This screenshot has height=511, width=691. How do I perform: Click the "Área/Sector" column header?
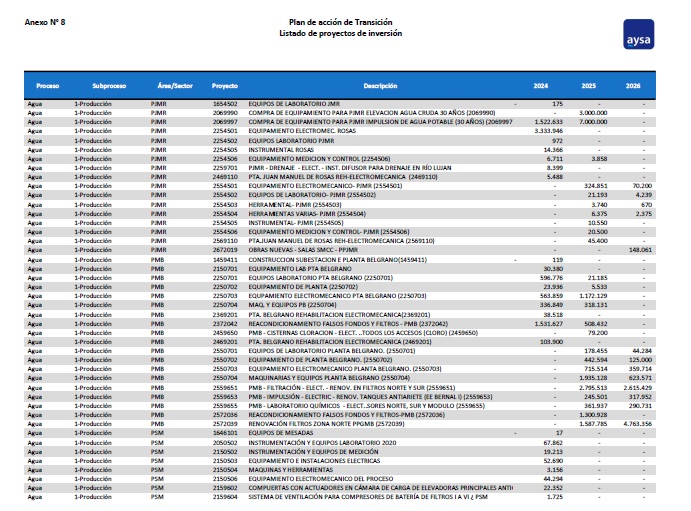168,86
